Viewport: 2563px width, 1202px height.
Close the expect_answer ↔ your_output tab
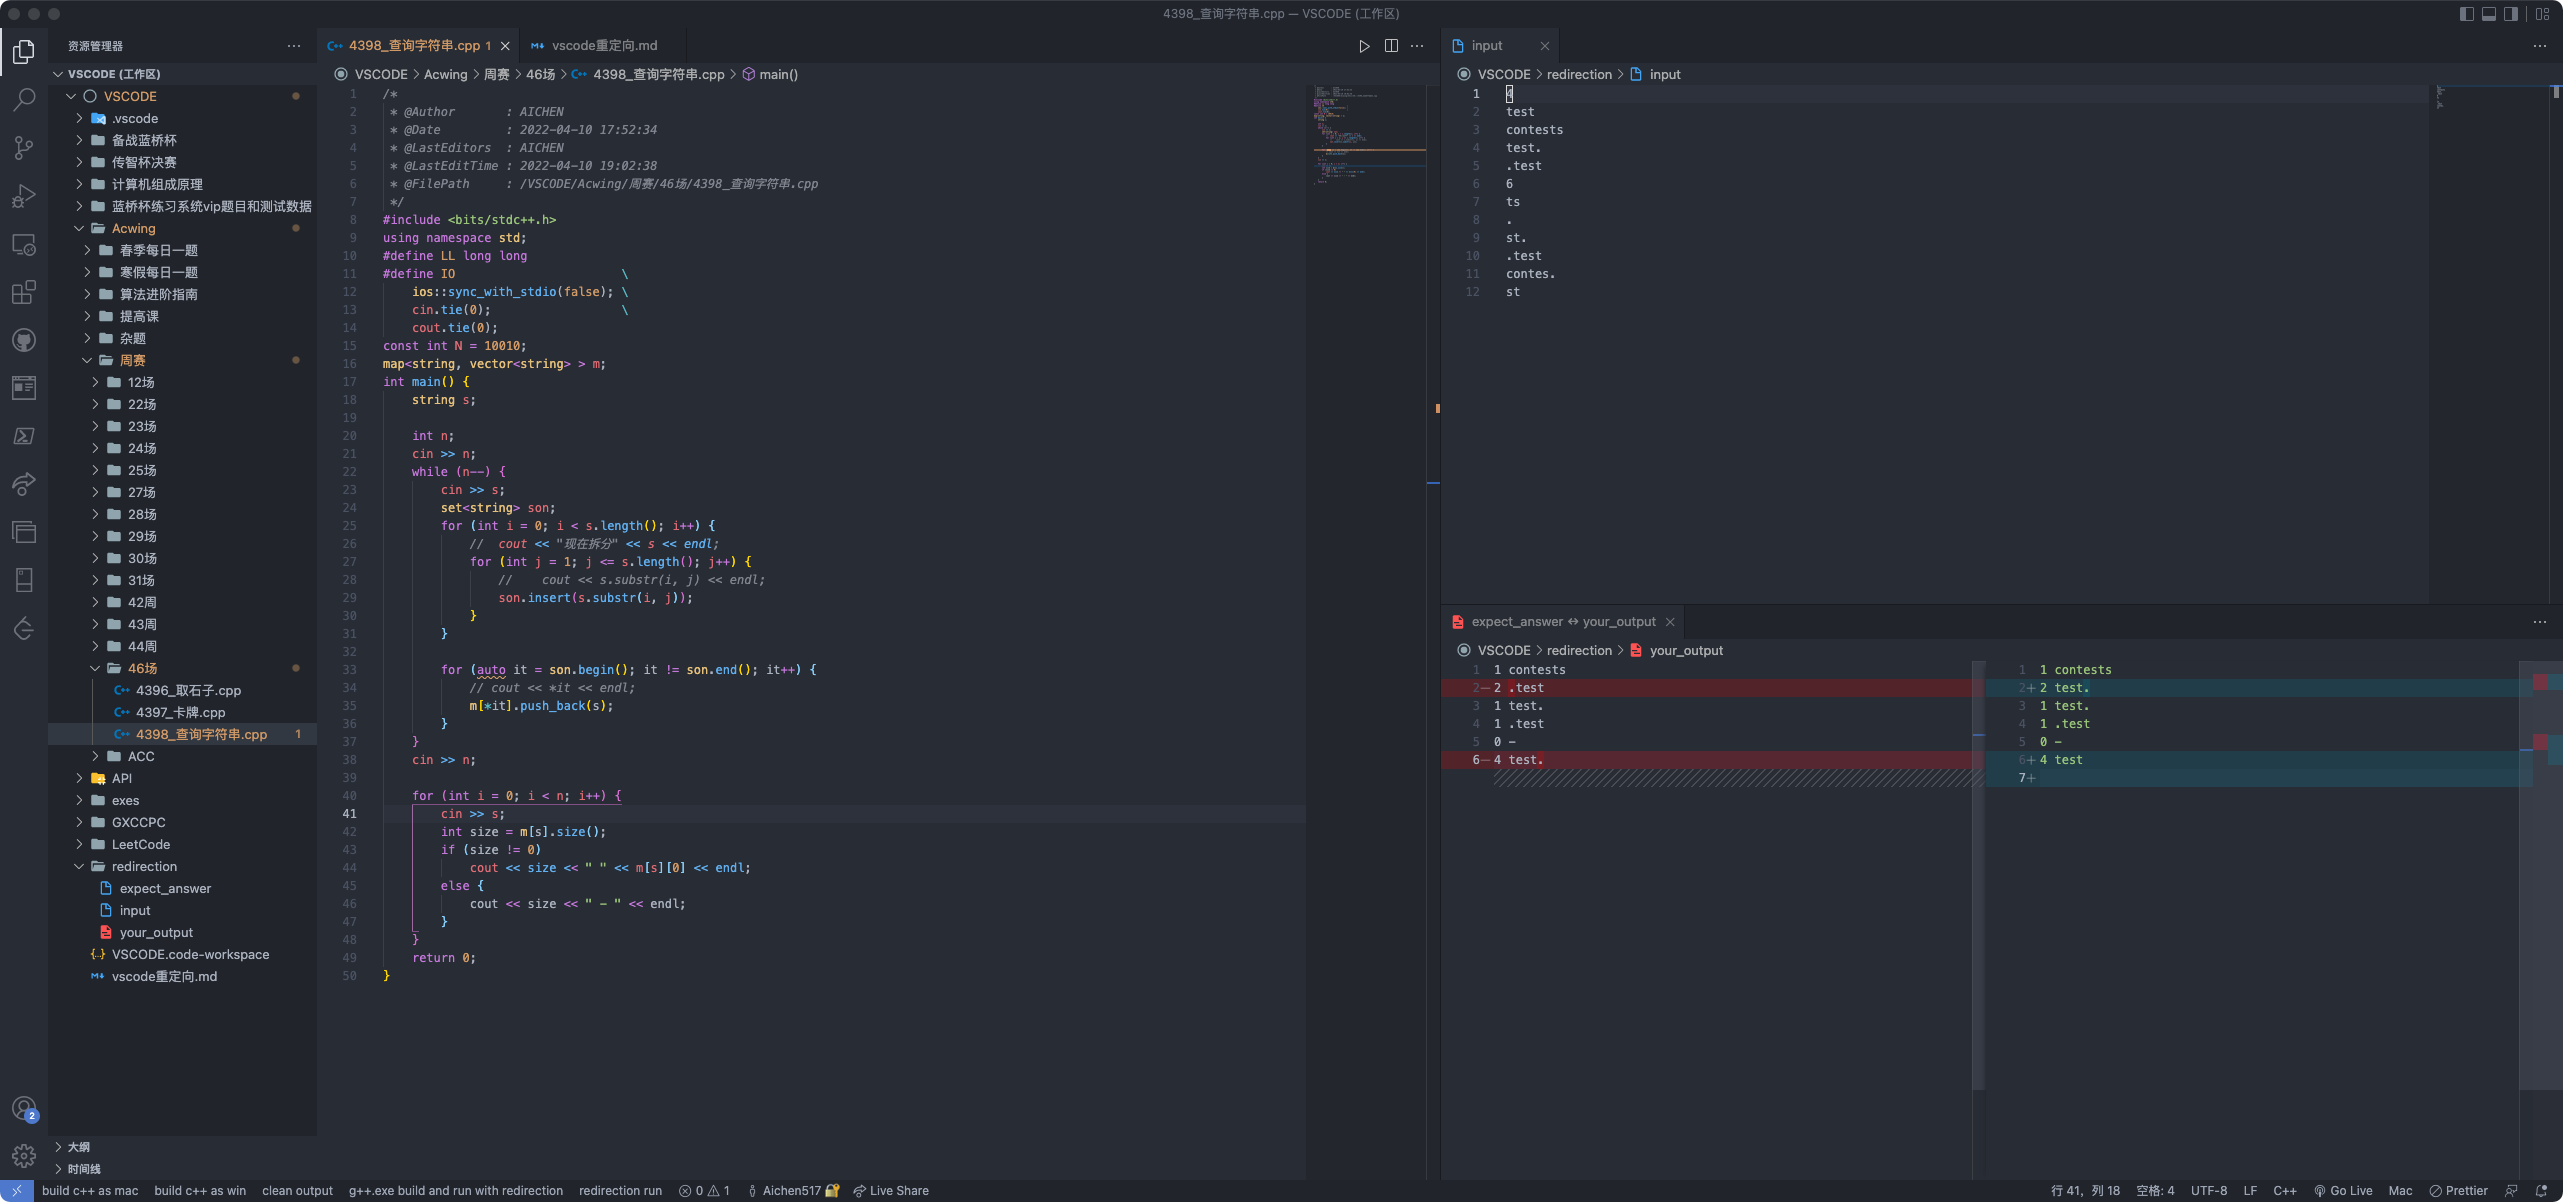click(x=1670, y=622)
